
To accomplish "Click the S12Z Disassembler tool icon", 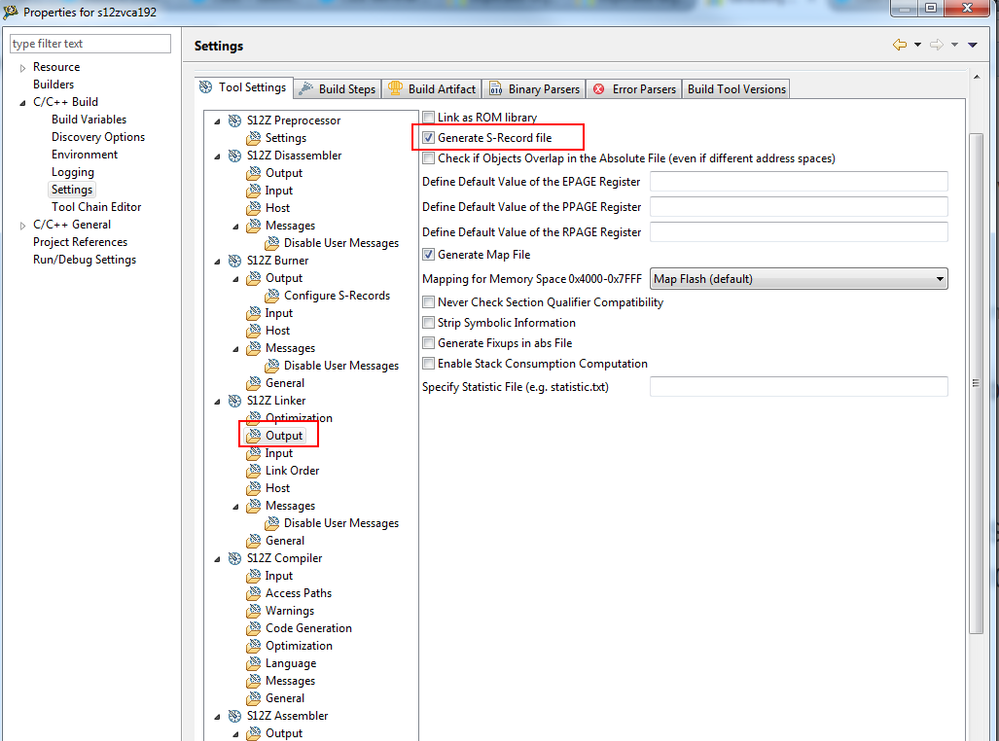I will click(235, 155).
